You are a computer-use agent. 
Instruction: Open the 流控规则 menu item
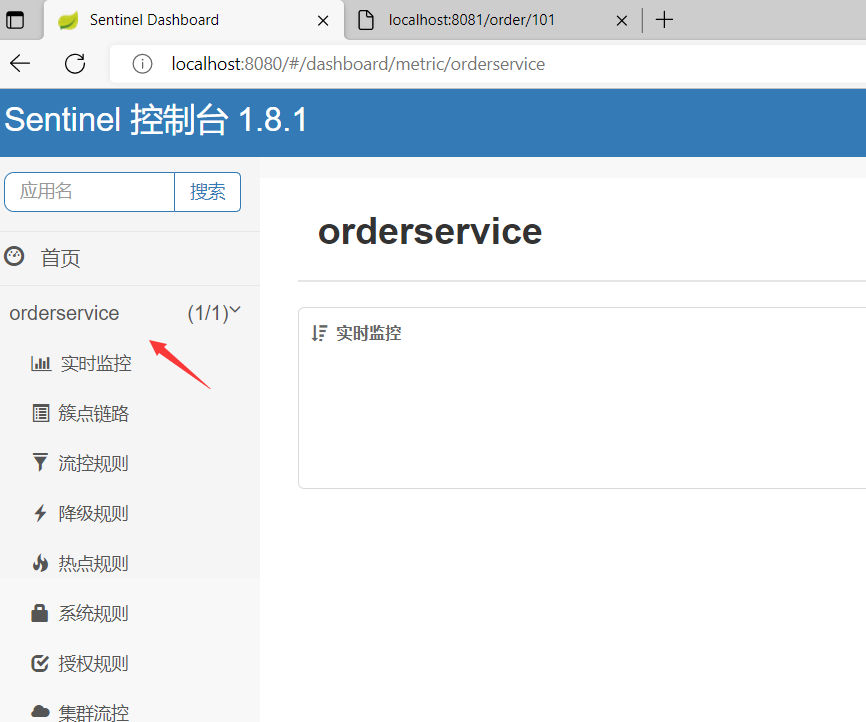(93, 463)
